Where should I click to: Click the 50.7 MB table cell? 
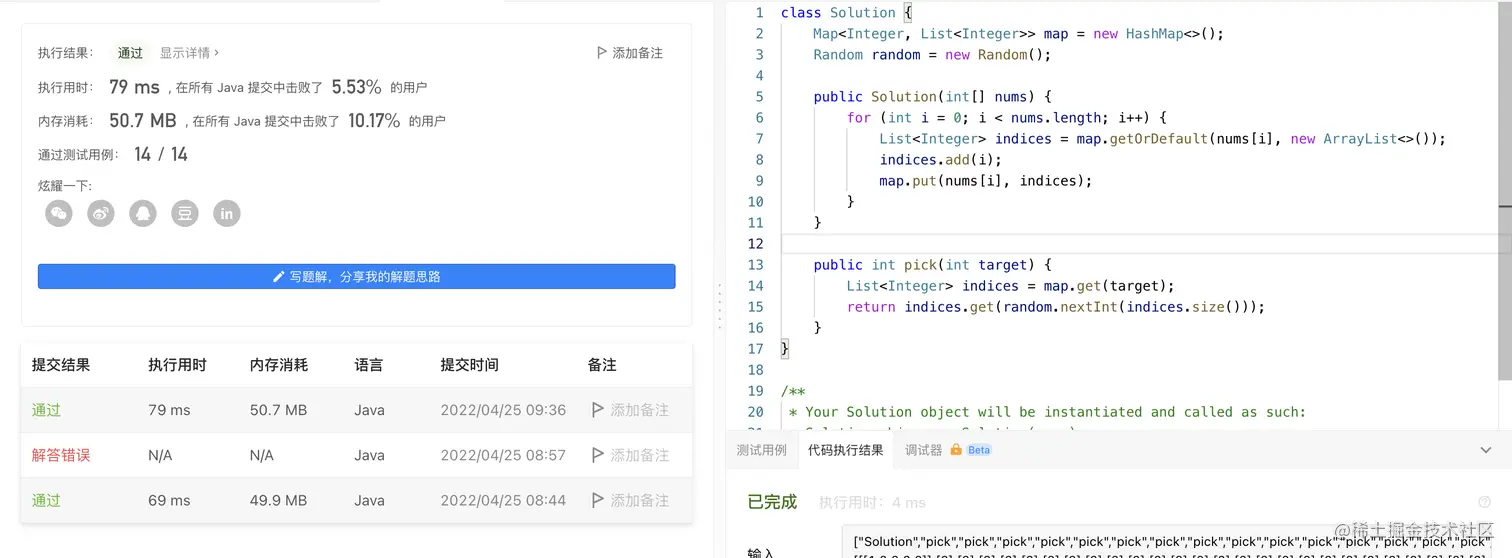[x=278, y=410]
